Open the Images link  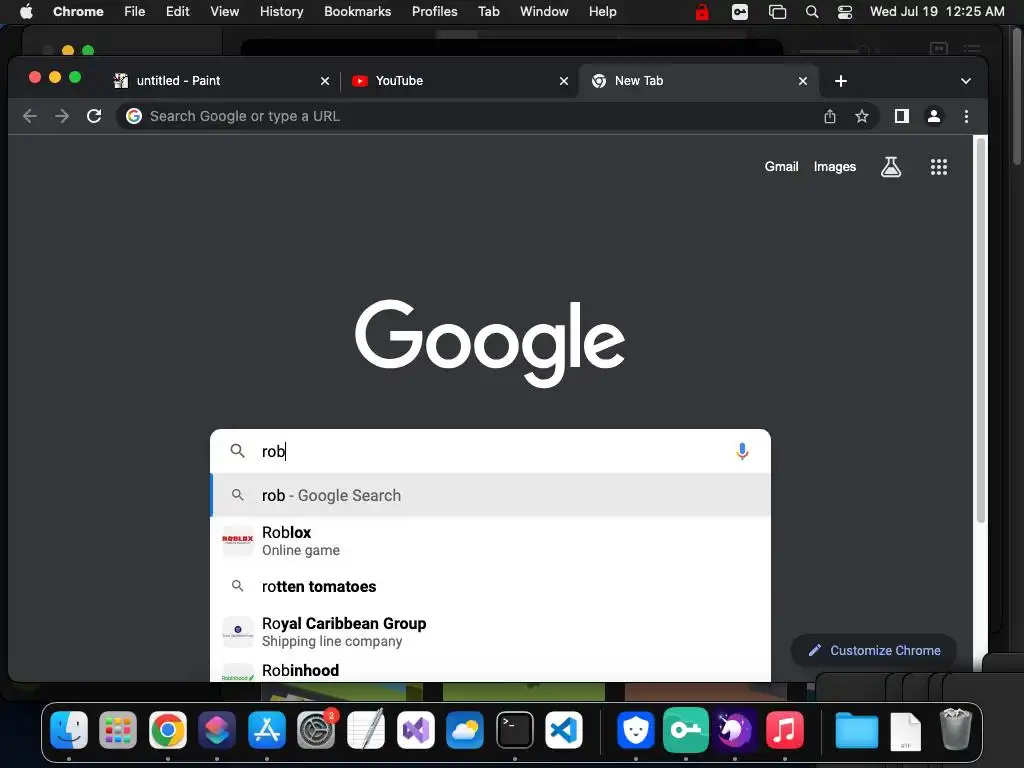coord(835,167)
